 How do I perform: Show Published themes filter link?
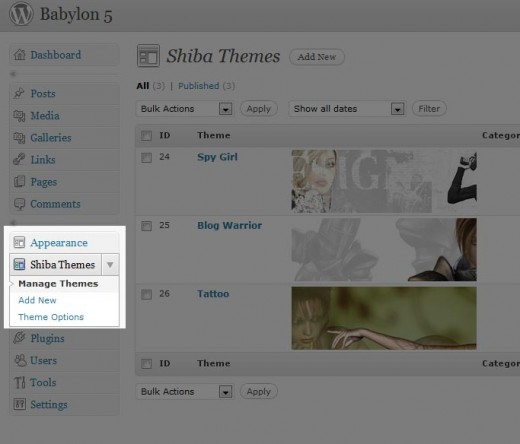(199, 86)
